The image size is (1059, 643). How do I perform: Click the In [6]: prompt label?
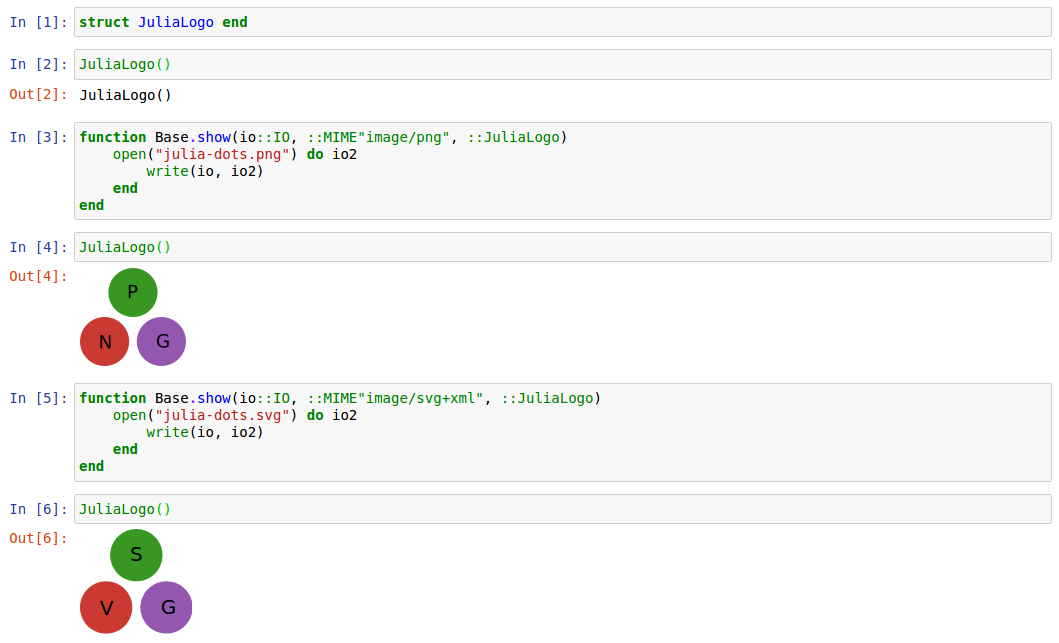[x=38, y=509]
